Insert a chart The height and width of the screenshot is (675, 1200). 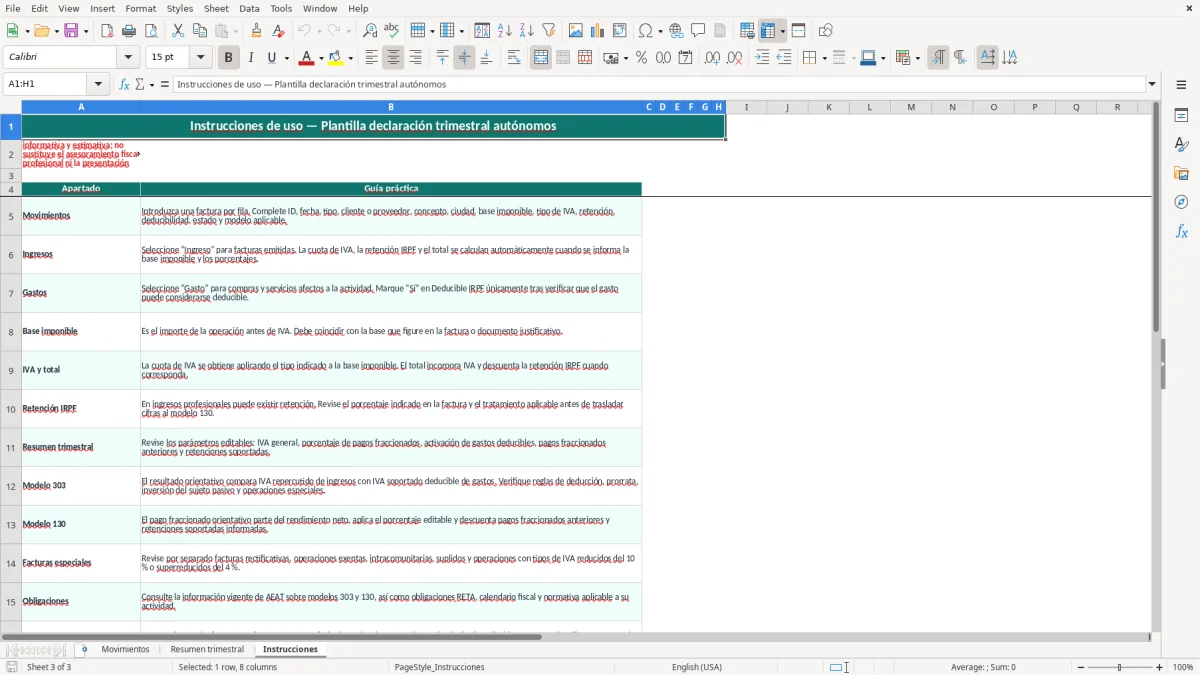click(x=598, y=31)
